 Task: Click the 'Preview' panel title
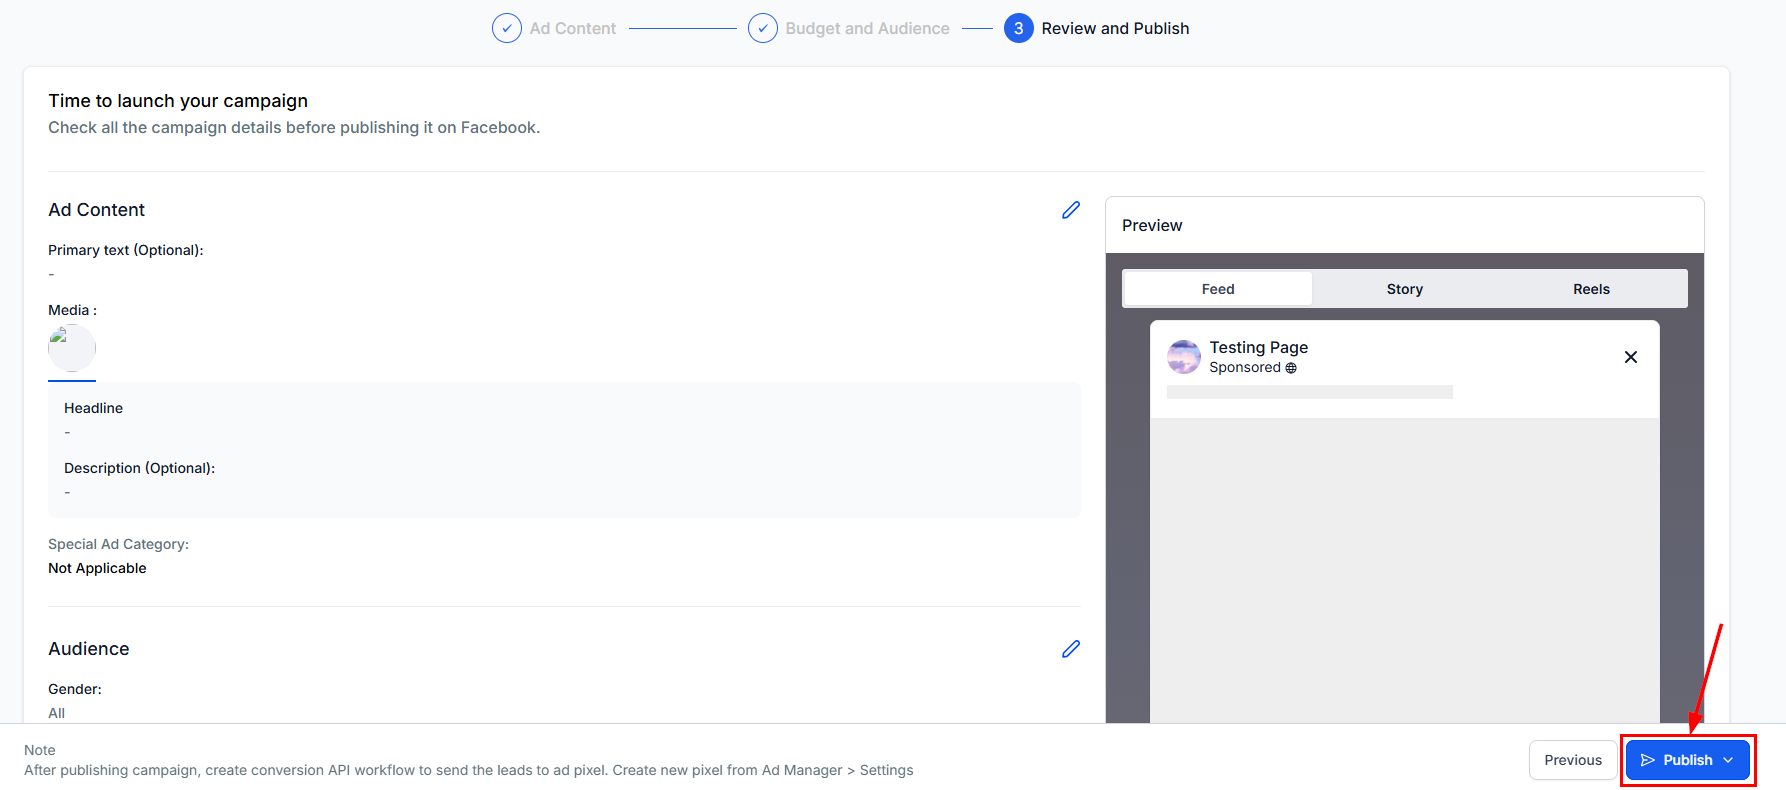click(1152, 225)
